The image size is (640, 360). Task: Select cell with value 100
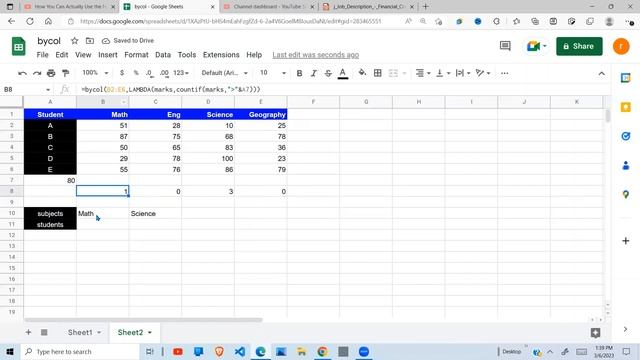[x=208, y=158]
